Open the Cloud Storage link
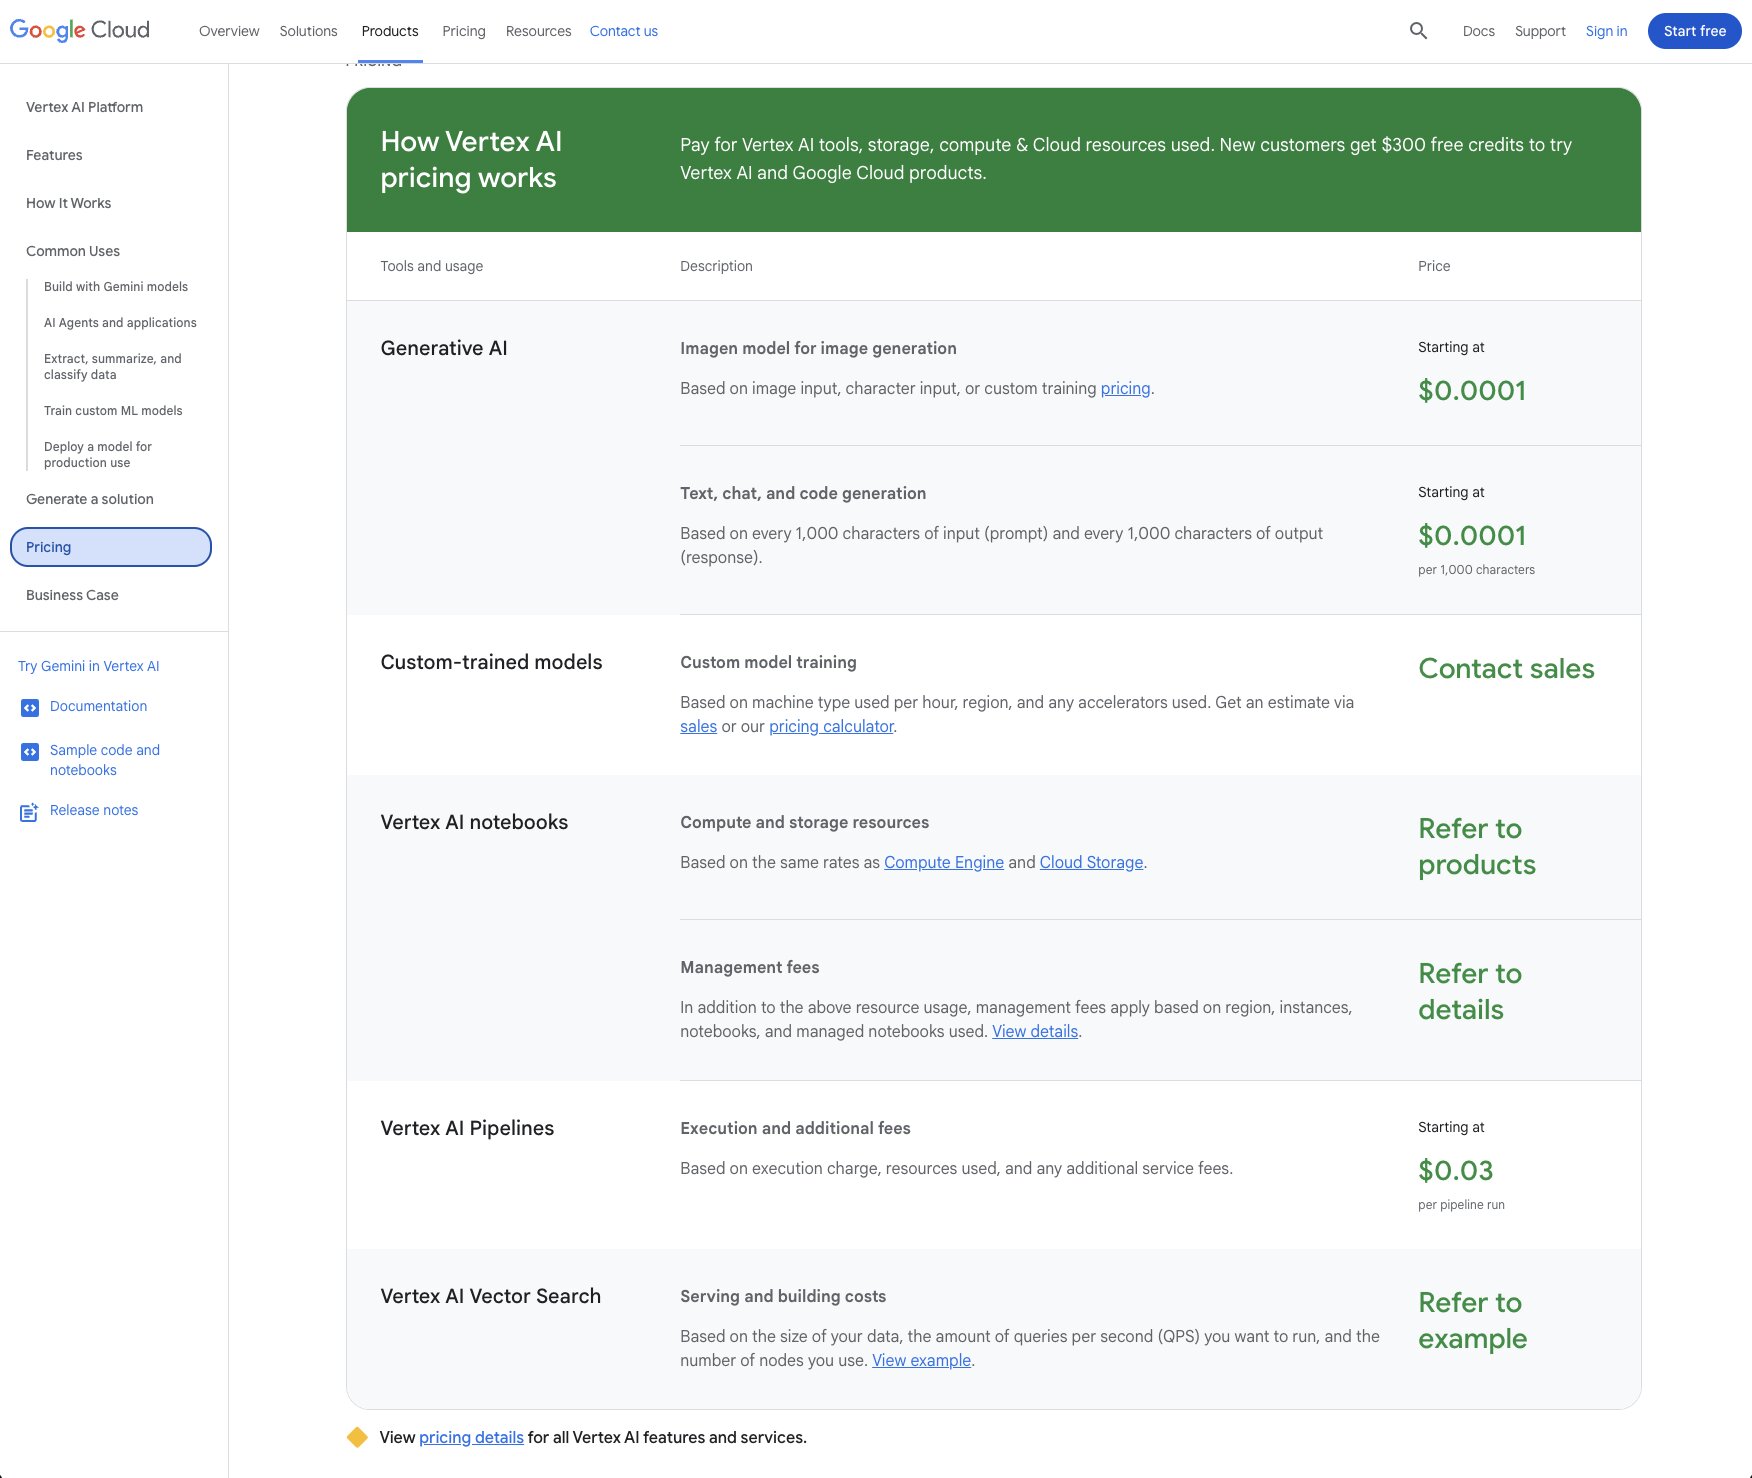Screen dimensions: 1752x1478 coord(1091,862)
